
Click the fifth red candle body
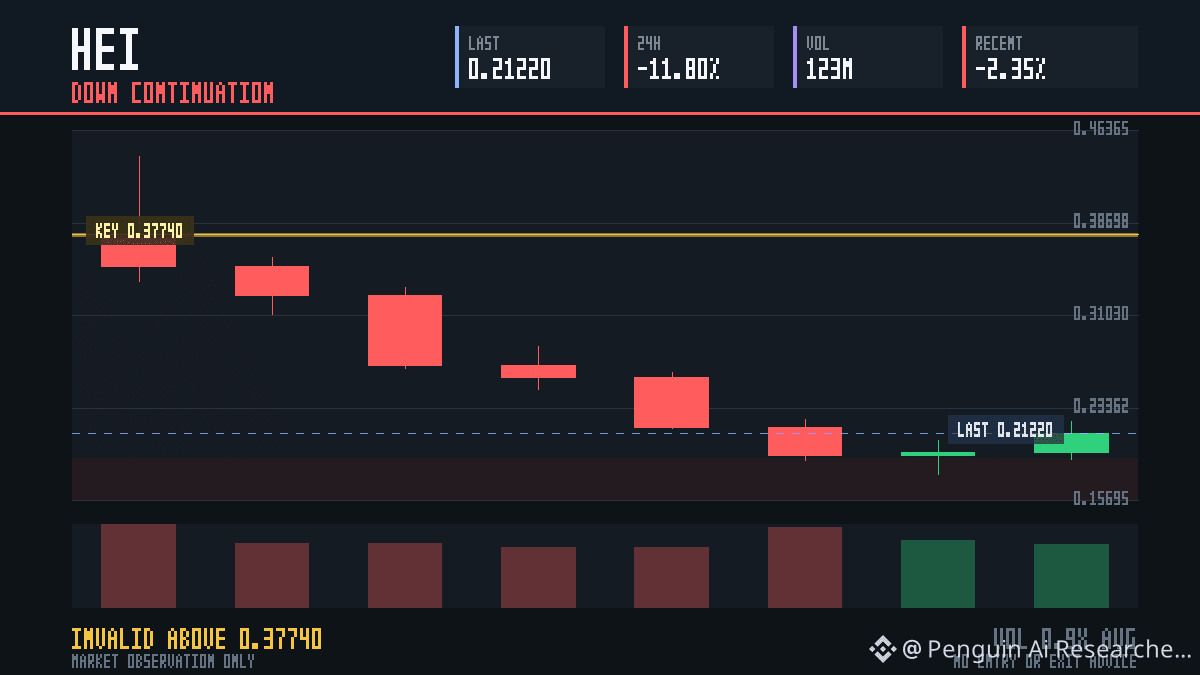tap(671, 402)
